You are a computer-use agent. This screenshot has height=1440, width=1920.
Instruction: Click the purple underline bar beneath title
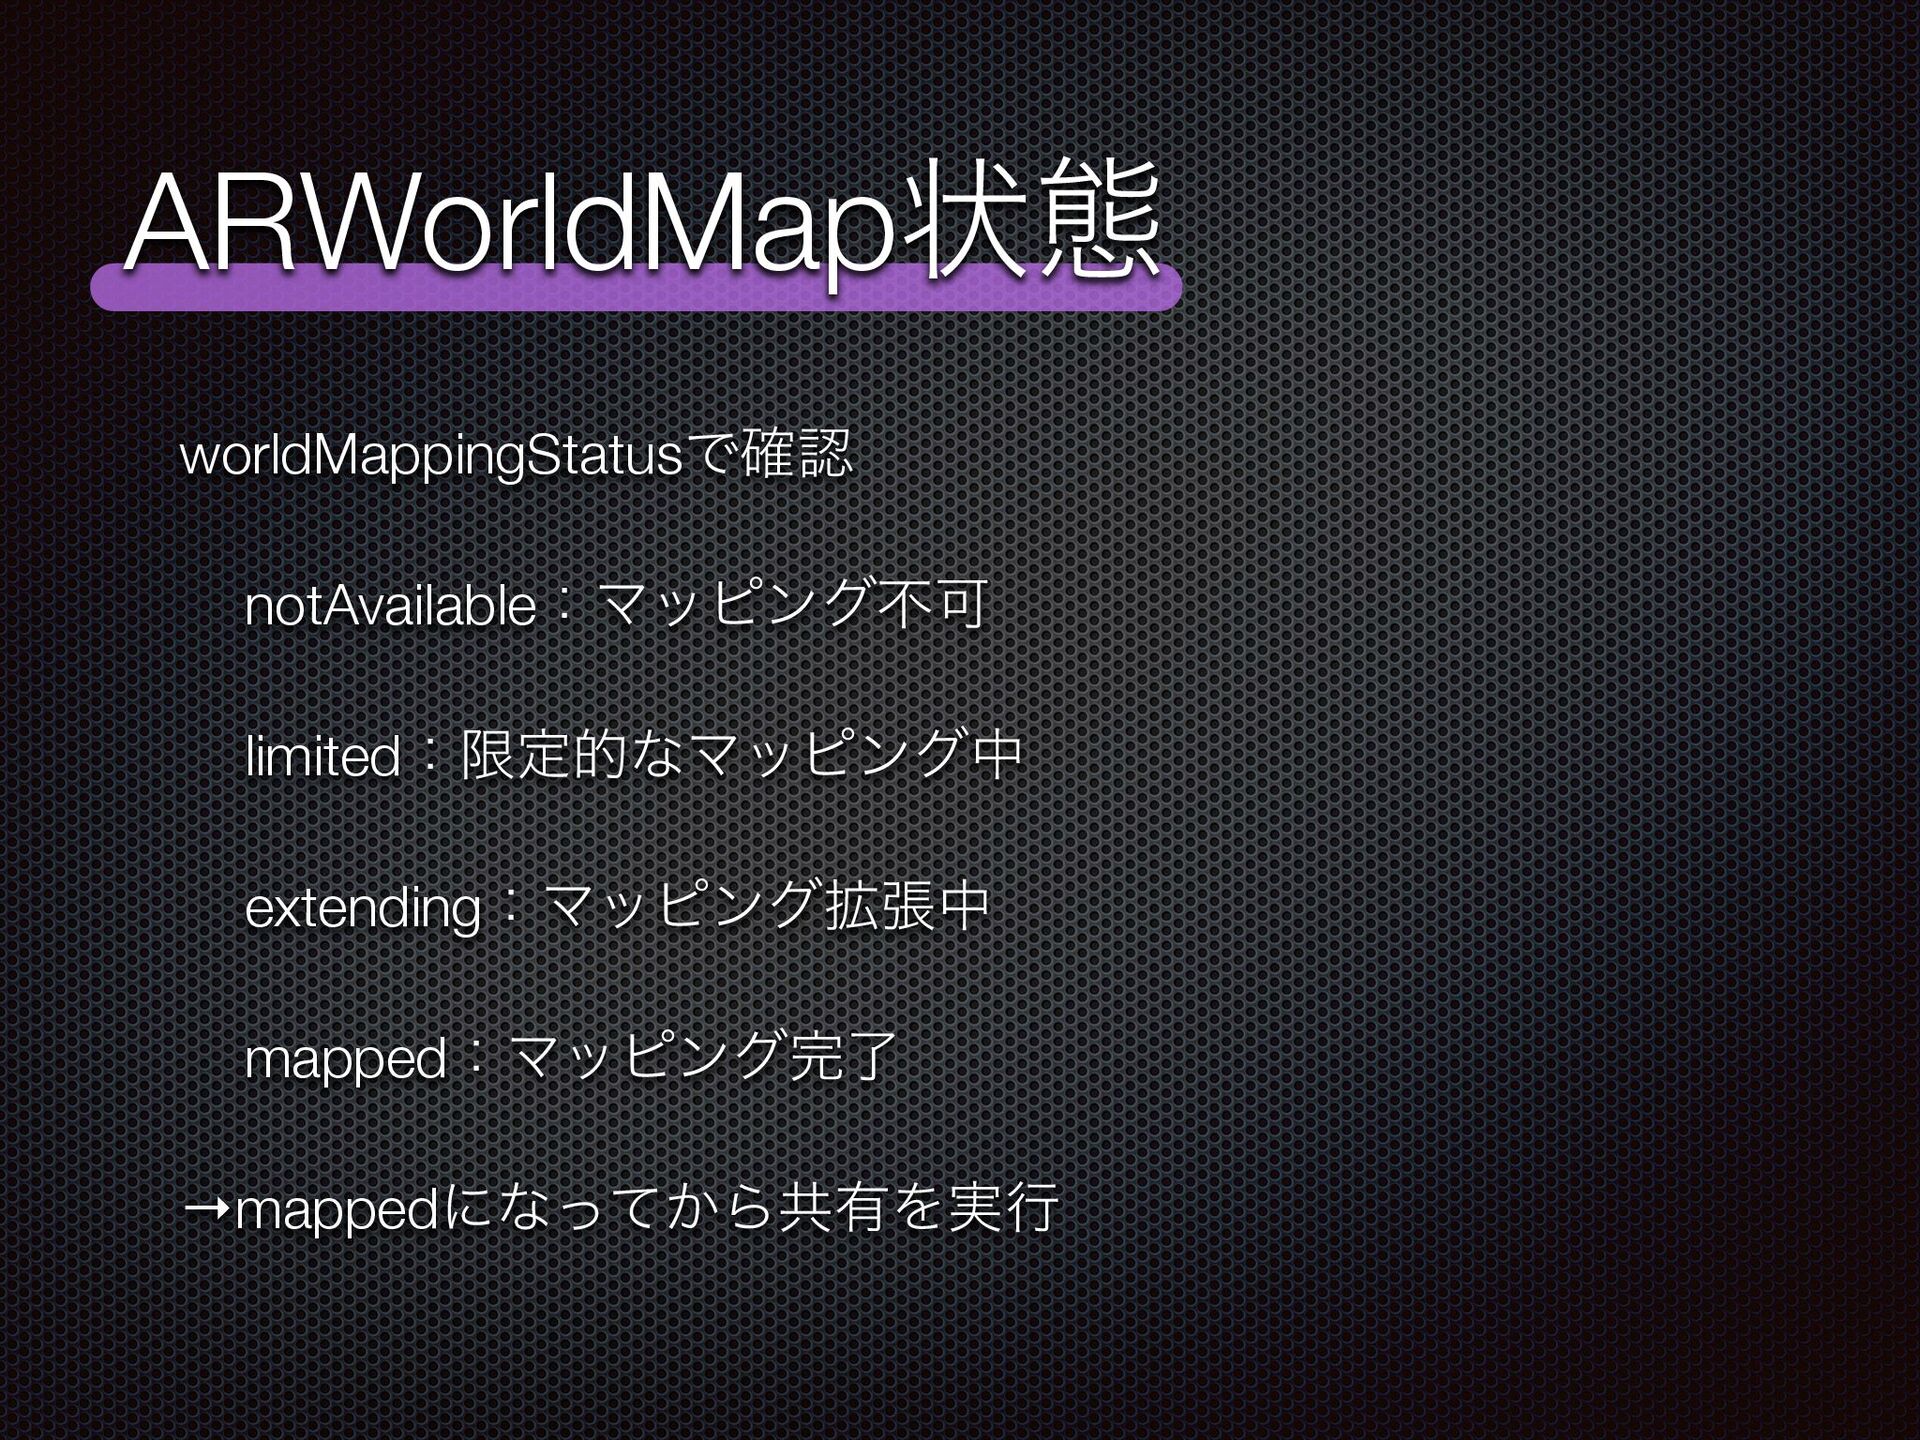636,292
